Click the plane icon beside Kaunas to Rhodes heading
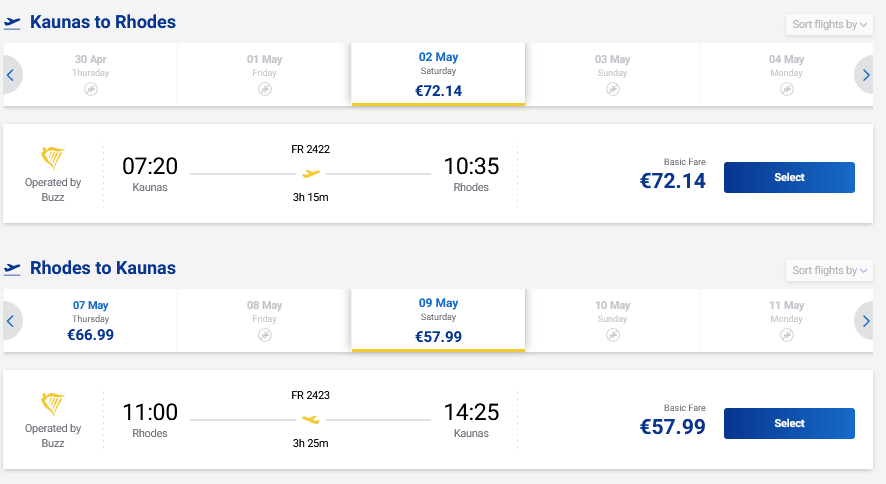886x484 pixels. 13,23
